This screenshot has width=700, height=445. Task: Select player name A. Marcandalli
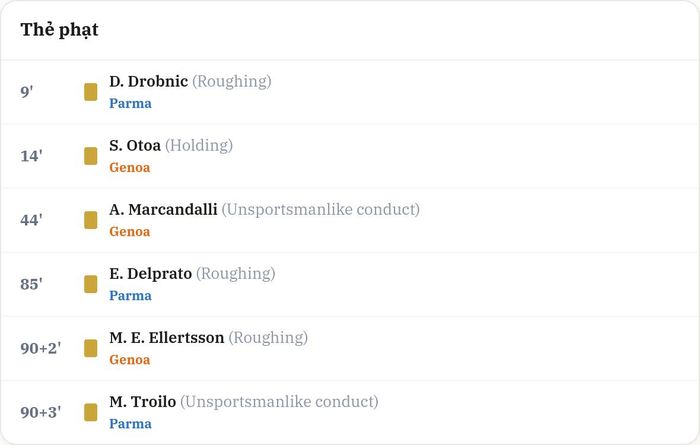coord(163,209)
